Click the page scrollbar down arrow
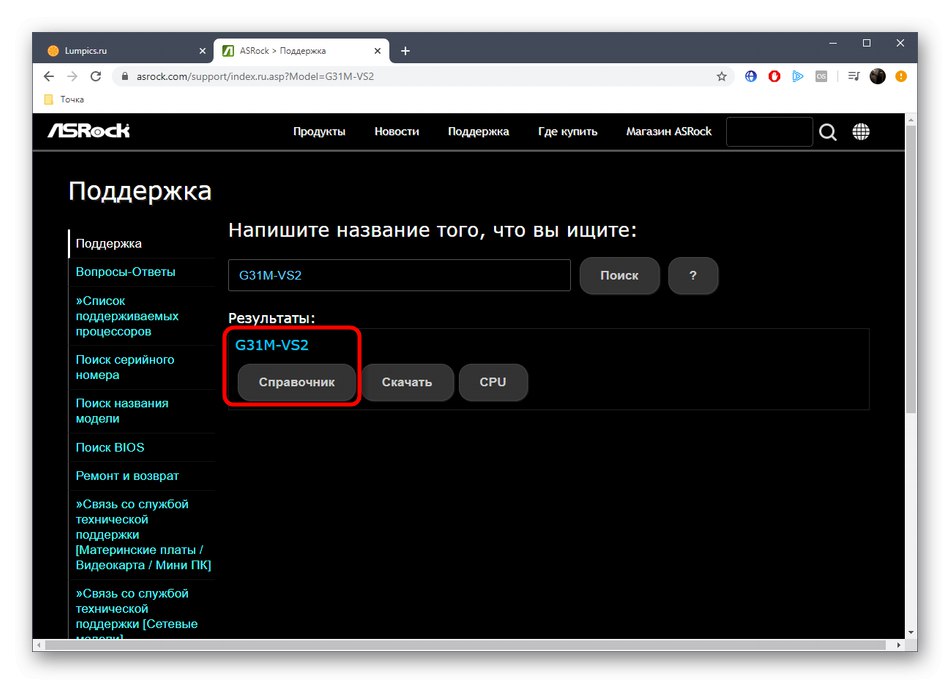The image size is (950, 684). (x=911, y=633)
